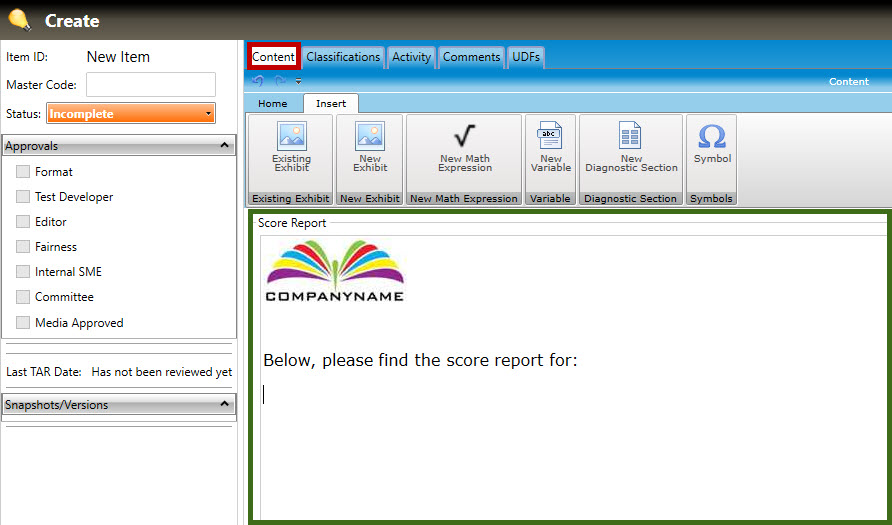Viewport: 892px width, 525px height.
Task: Select the Home ribbon tab
Action: tap(272, 103)
